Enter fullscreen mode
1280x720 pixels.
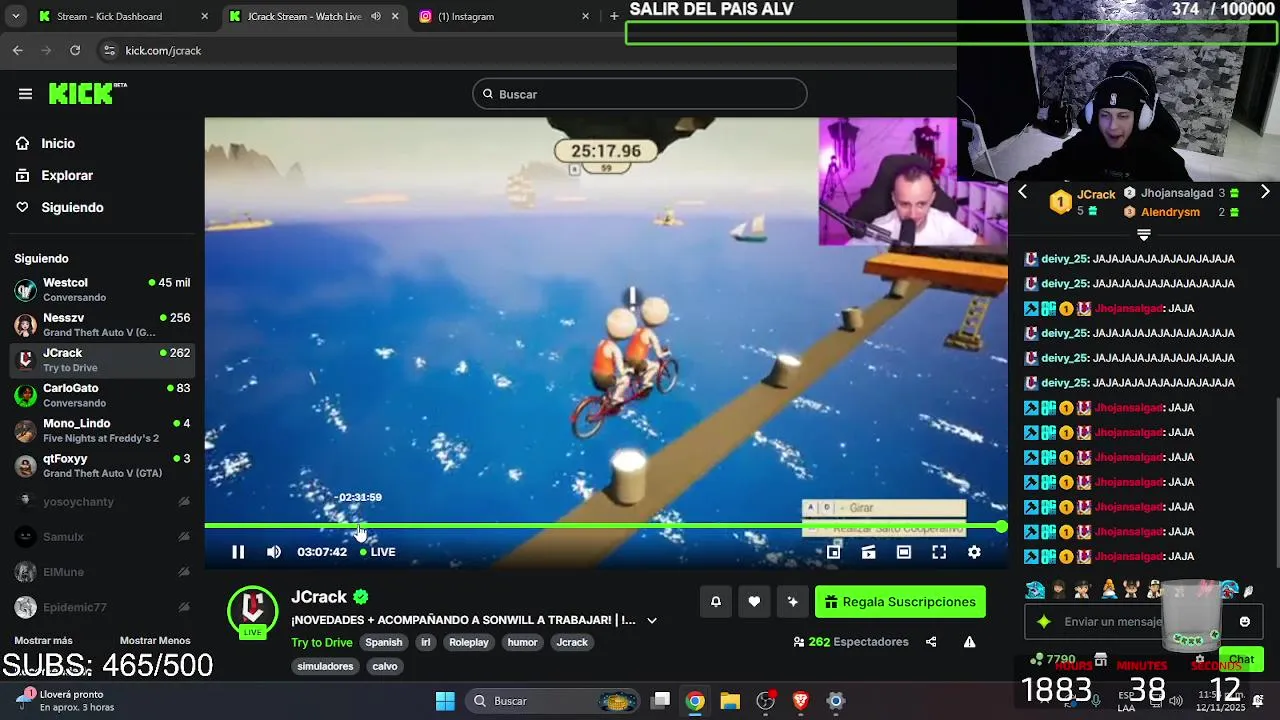point(939,552)
